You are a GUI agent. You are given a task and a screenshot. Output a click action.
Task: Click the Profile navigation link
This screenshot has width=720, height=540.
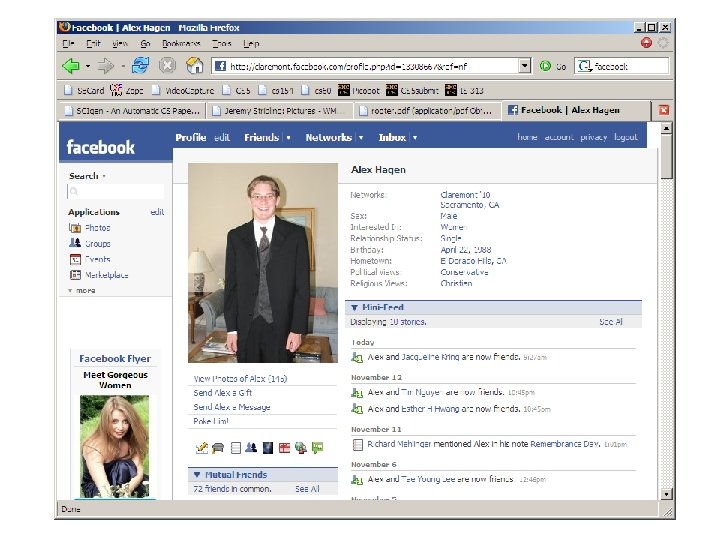point(191,137)
